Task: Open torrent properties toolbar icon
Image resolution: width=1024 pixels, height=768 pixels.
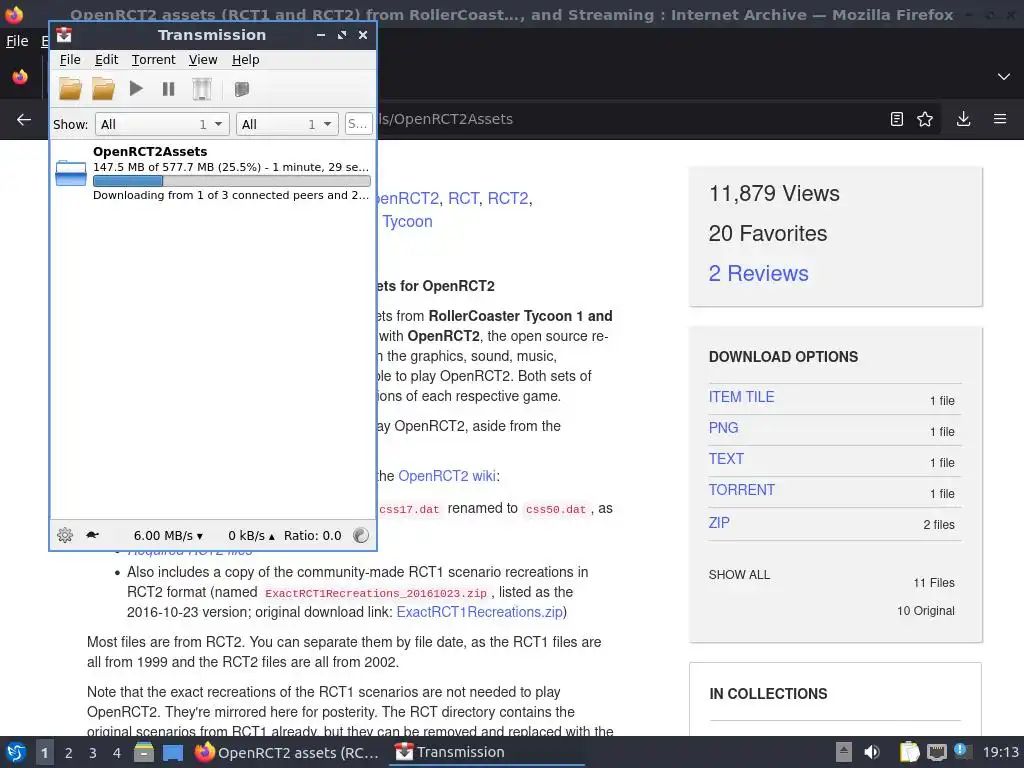Action: (x=242, y=89)
